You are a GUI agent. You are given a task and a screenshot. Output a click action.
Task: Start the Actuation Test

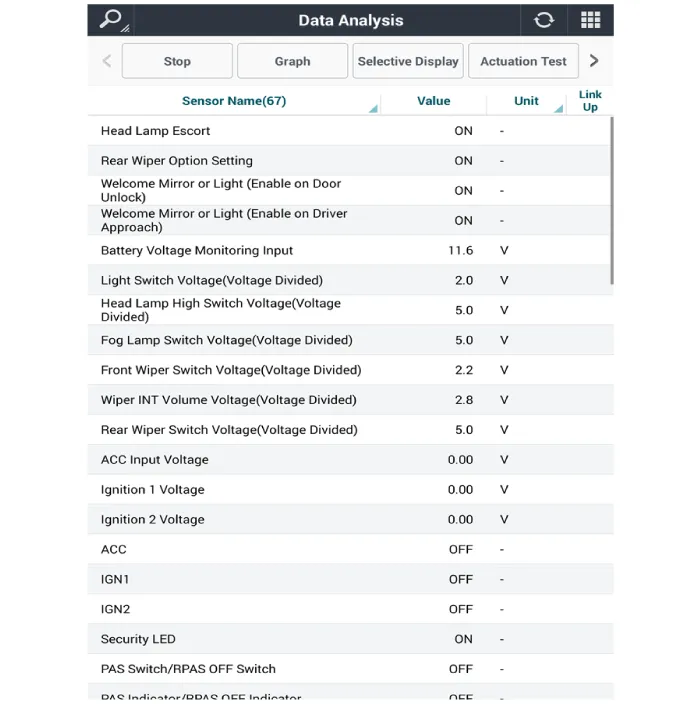click(x=523, y=61)
